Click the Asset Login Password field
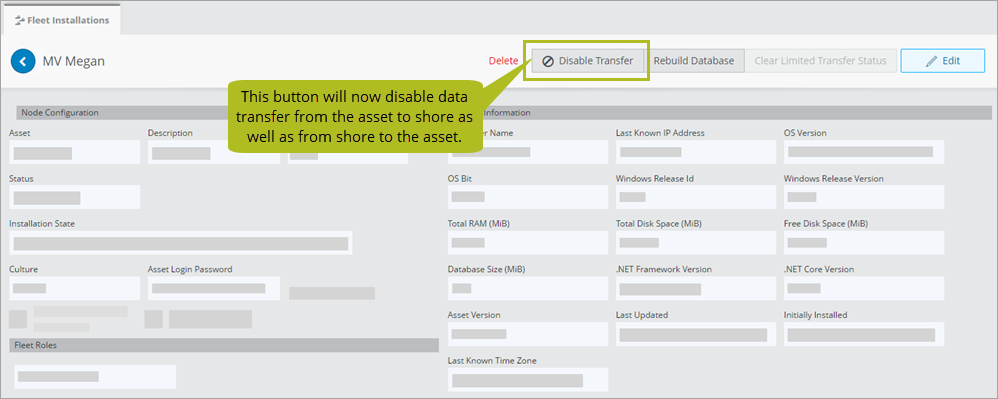This screenshot has width=998, height=399. [x=213, y=288]
